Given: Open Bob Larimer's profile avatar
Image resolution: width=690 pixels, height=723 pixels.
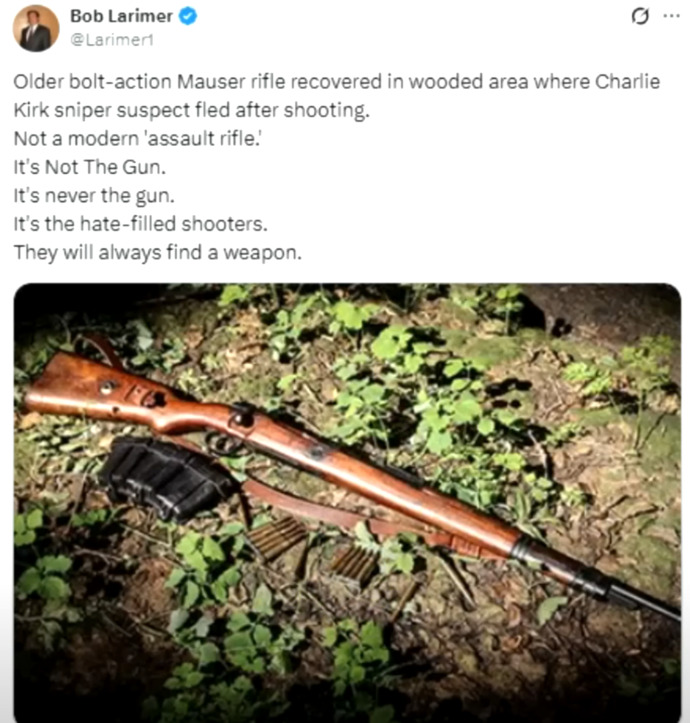Looking at the screenshot, I should coord(36,28).
